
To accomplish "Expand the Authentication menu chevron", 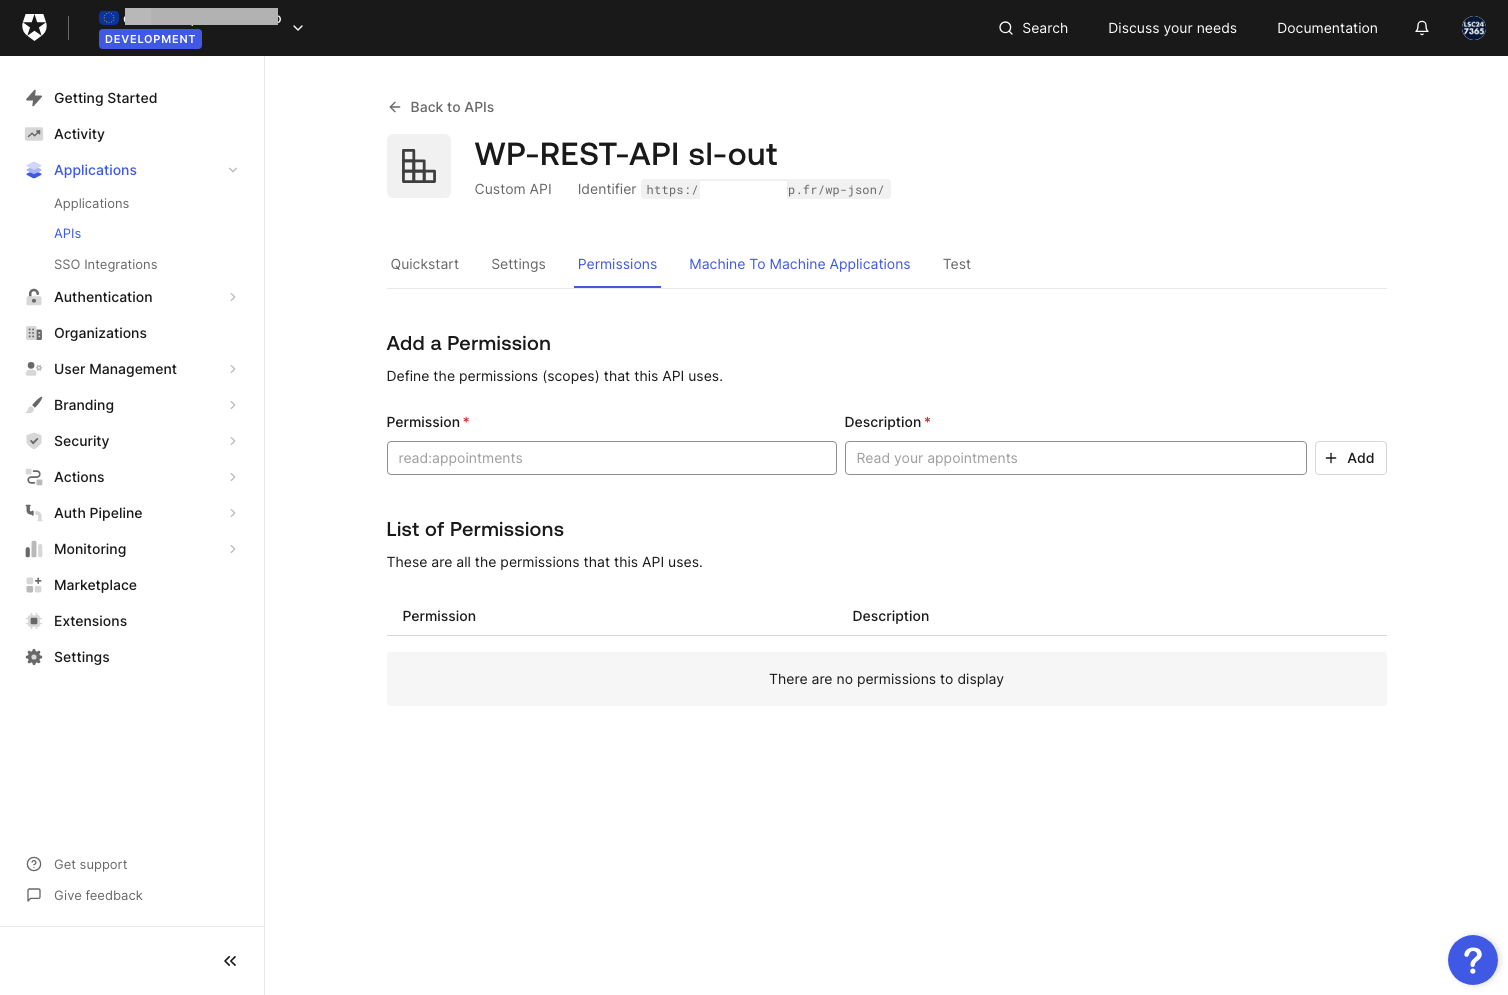I will (x=233, y=297).
